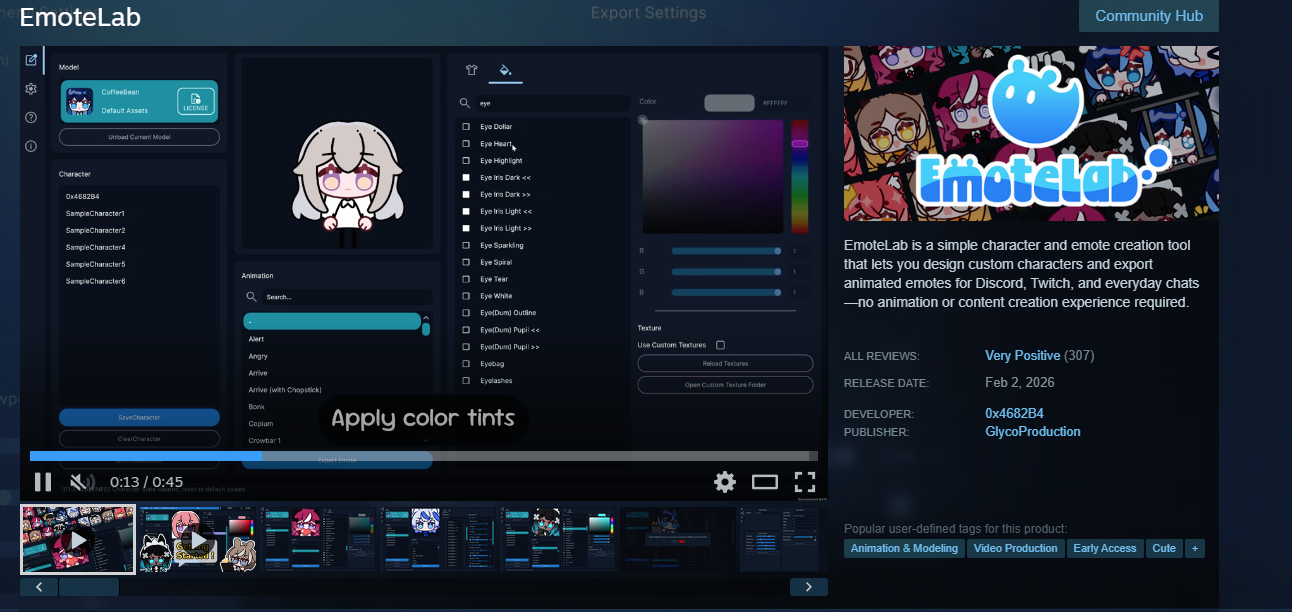Open video settings gear
The image size is (1292, 612).
point(725,482)
